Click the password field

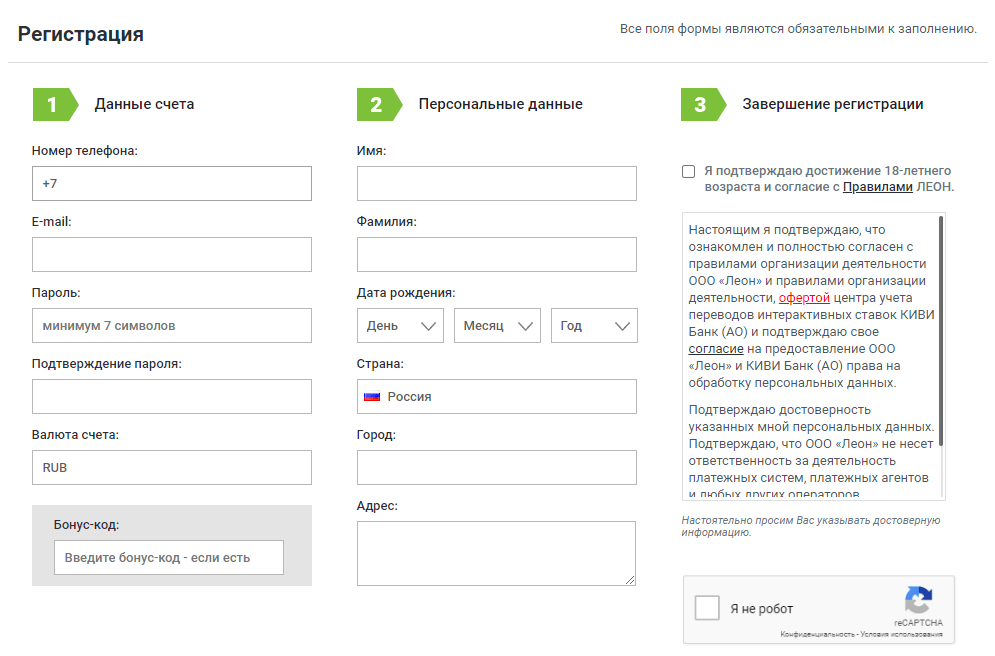tap(172, 326)
